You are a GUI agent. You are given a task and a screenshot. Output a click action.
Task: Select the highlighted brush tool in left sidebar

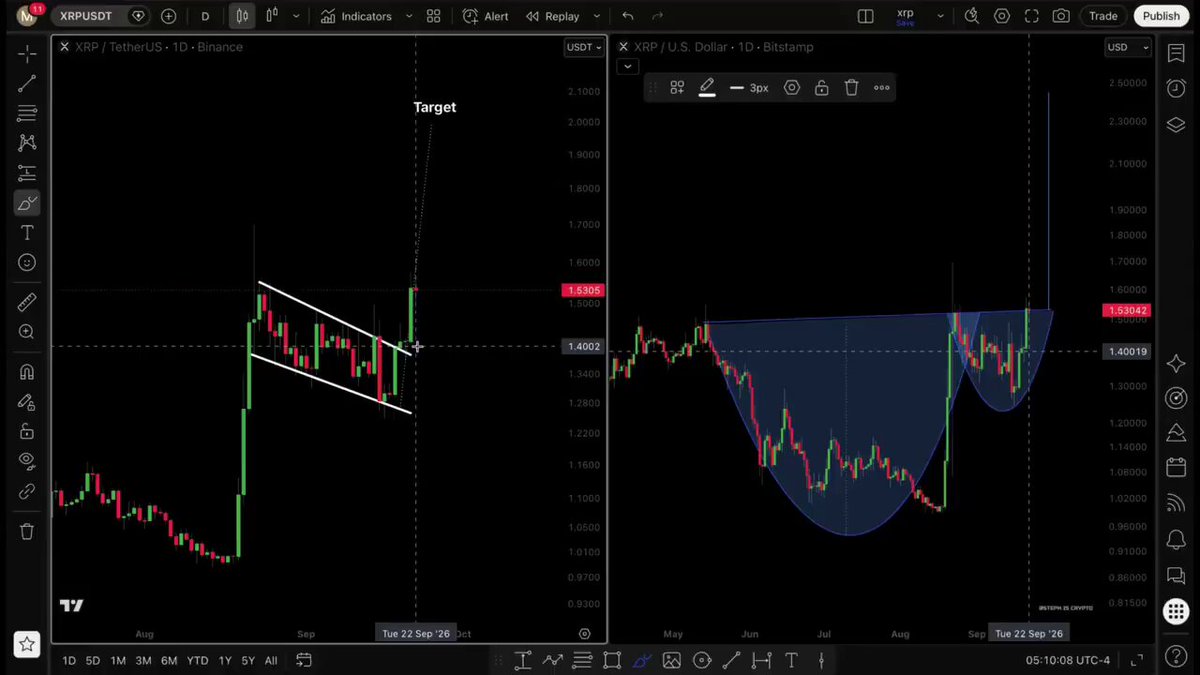(x=27, y=203)
